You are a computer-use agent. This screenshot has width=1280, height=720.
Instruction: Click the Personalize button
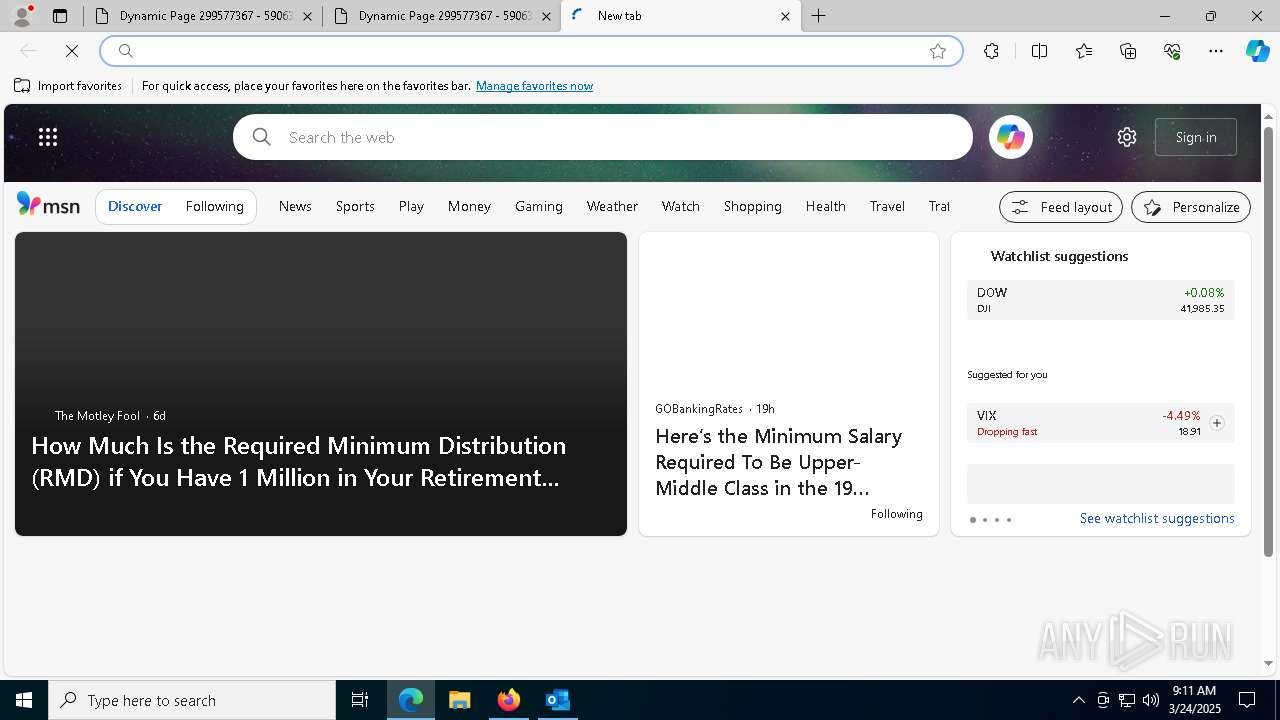pos(1191,207)
